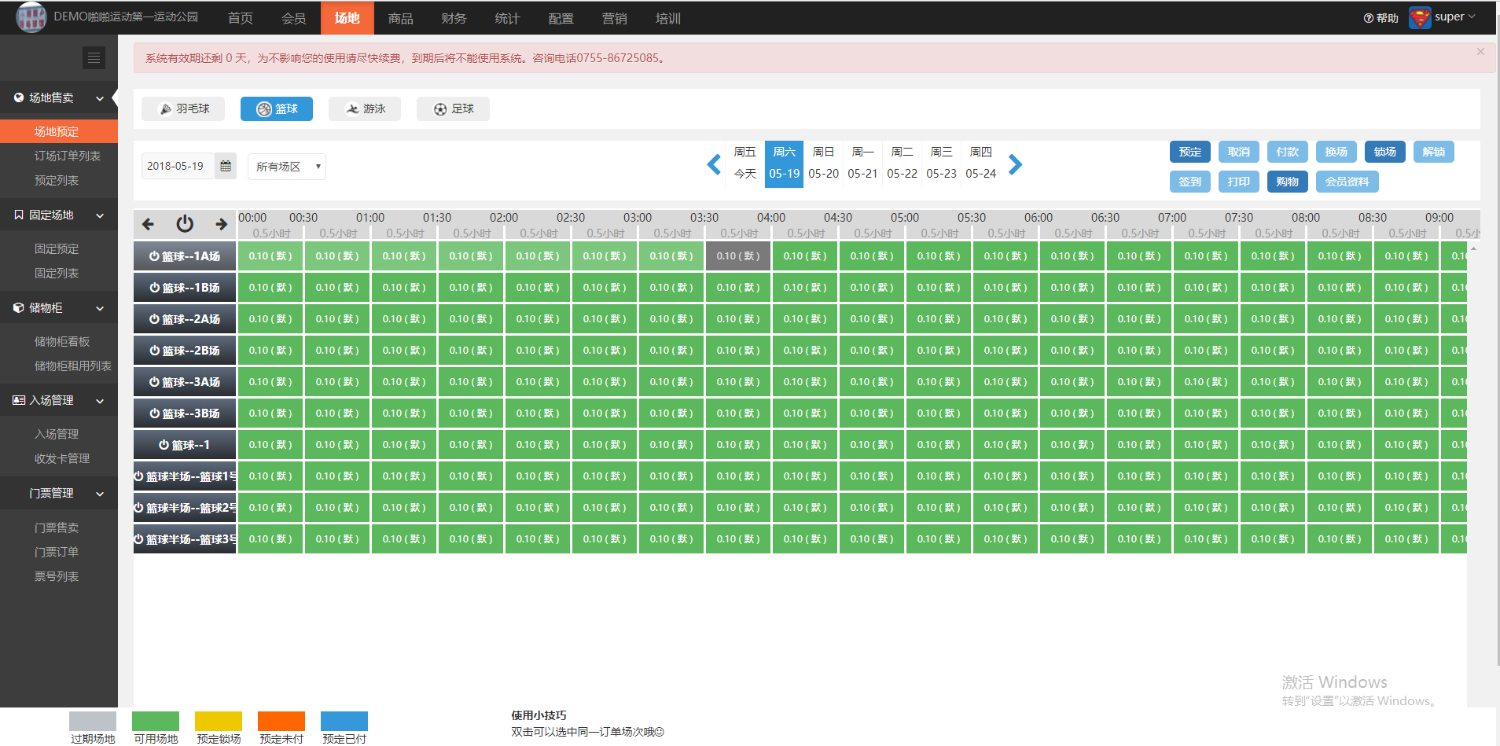Image resolution: width=1500 pixels, height=746 pixels.
Task: Open the 首页 top menu
Action: coord(240,18)
